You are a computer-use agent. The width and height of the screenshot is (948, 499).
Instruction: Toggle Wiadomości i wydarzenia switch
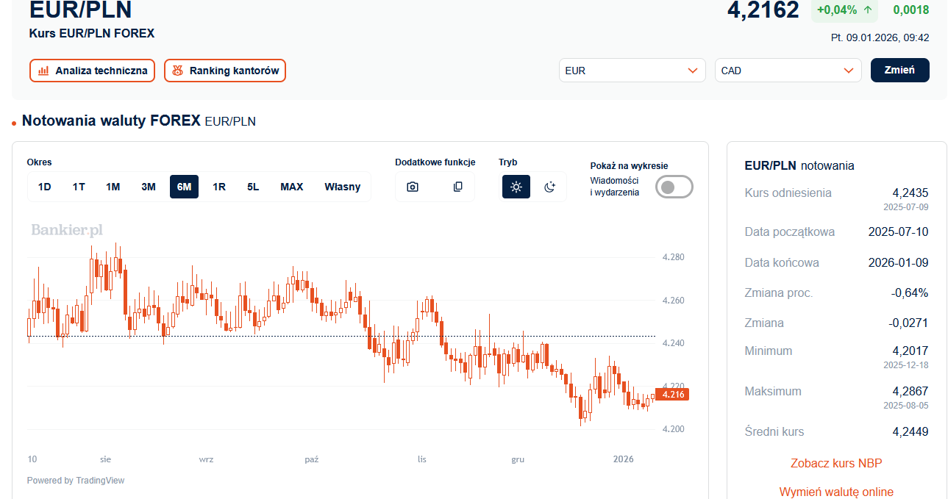(x=674, y=187)
